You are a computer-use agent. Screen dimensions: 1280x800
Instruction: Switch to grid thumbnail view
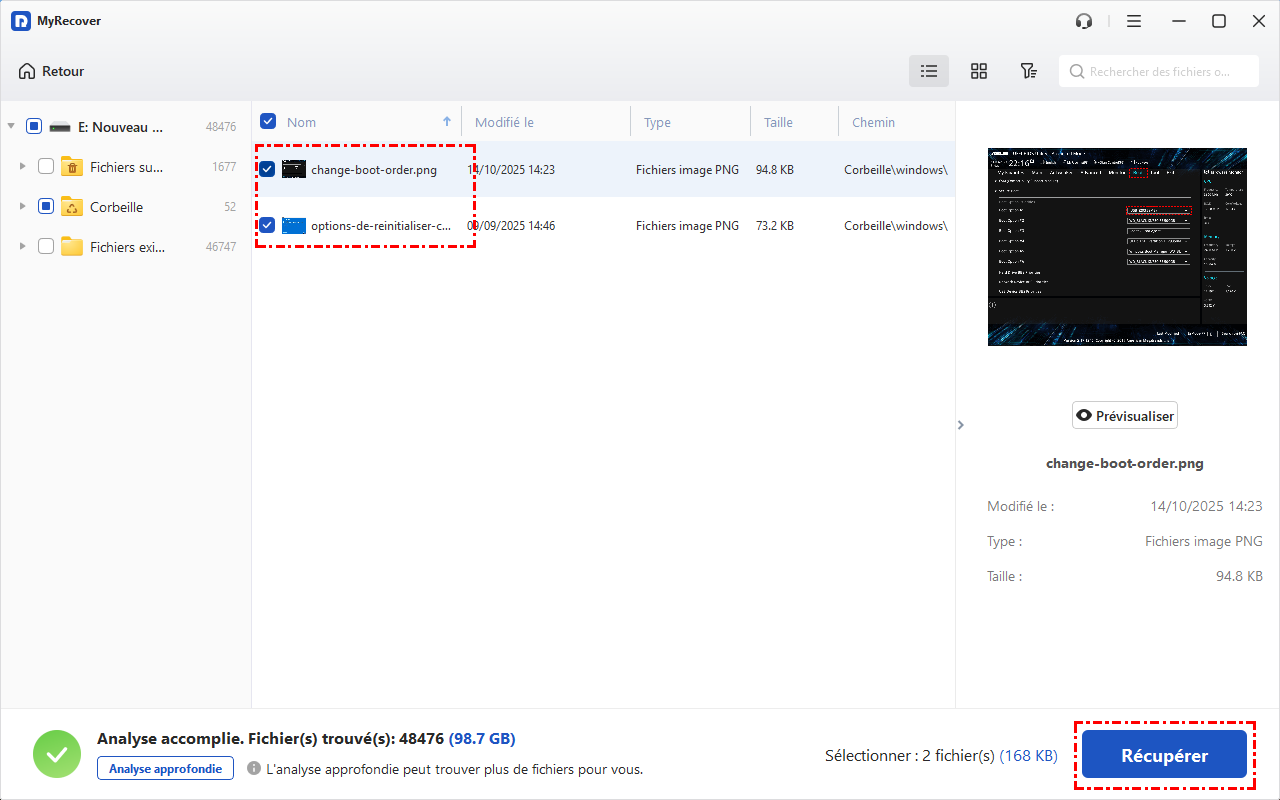click(x=979, y=71)
